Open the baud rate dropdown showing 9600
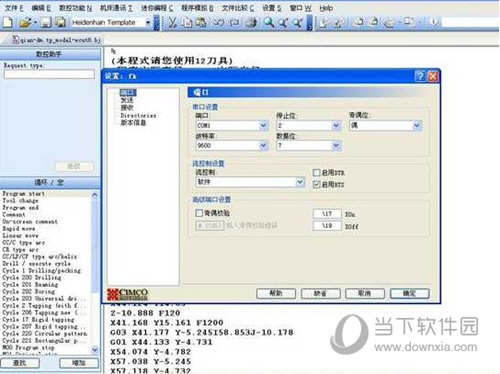This screenshot has height=374, width=500. [x=263, y=145]
